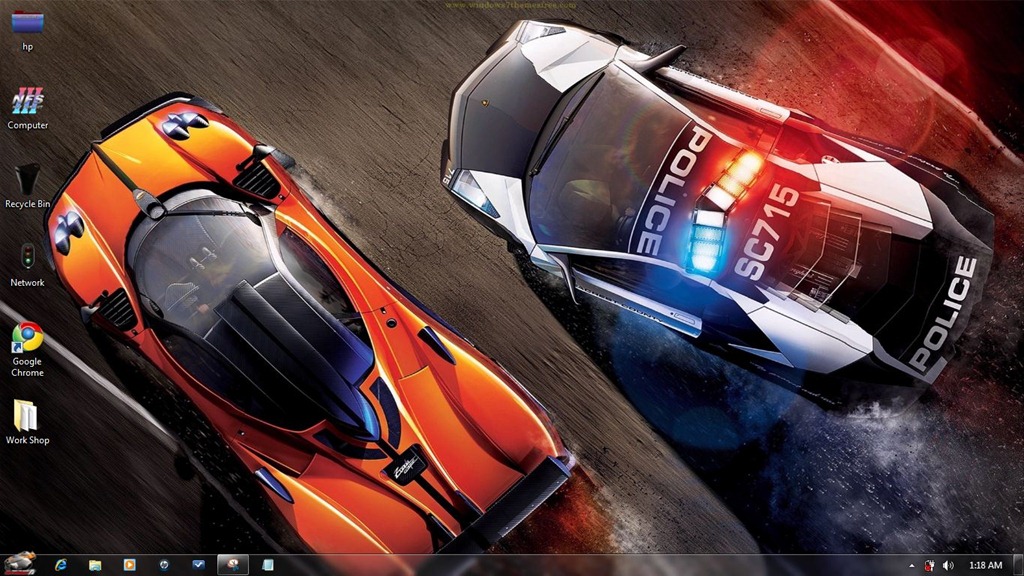Click the antivirus icon in the system tray
Image resolution: width=1024 pixels, height=576 pixels.
coord(929,567)
